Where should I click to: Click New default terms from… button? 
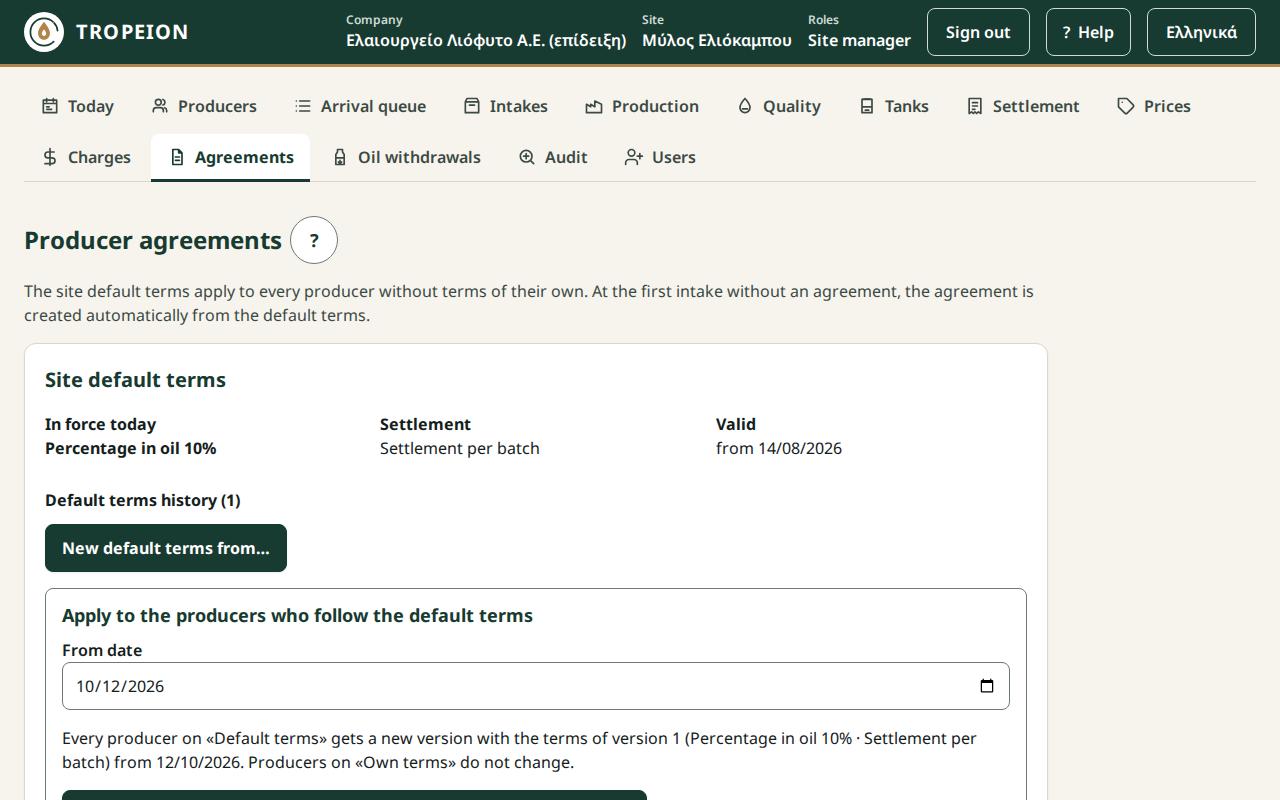coord(166,548)
